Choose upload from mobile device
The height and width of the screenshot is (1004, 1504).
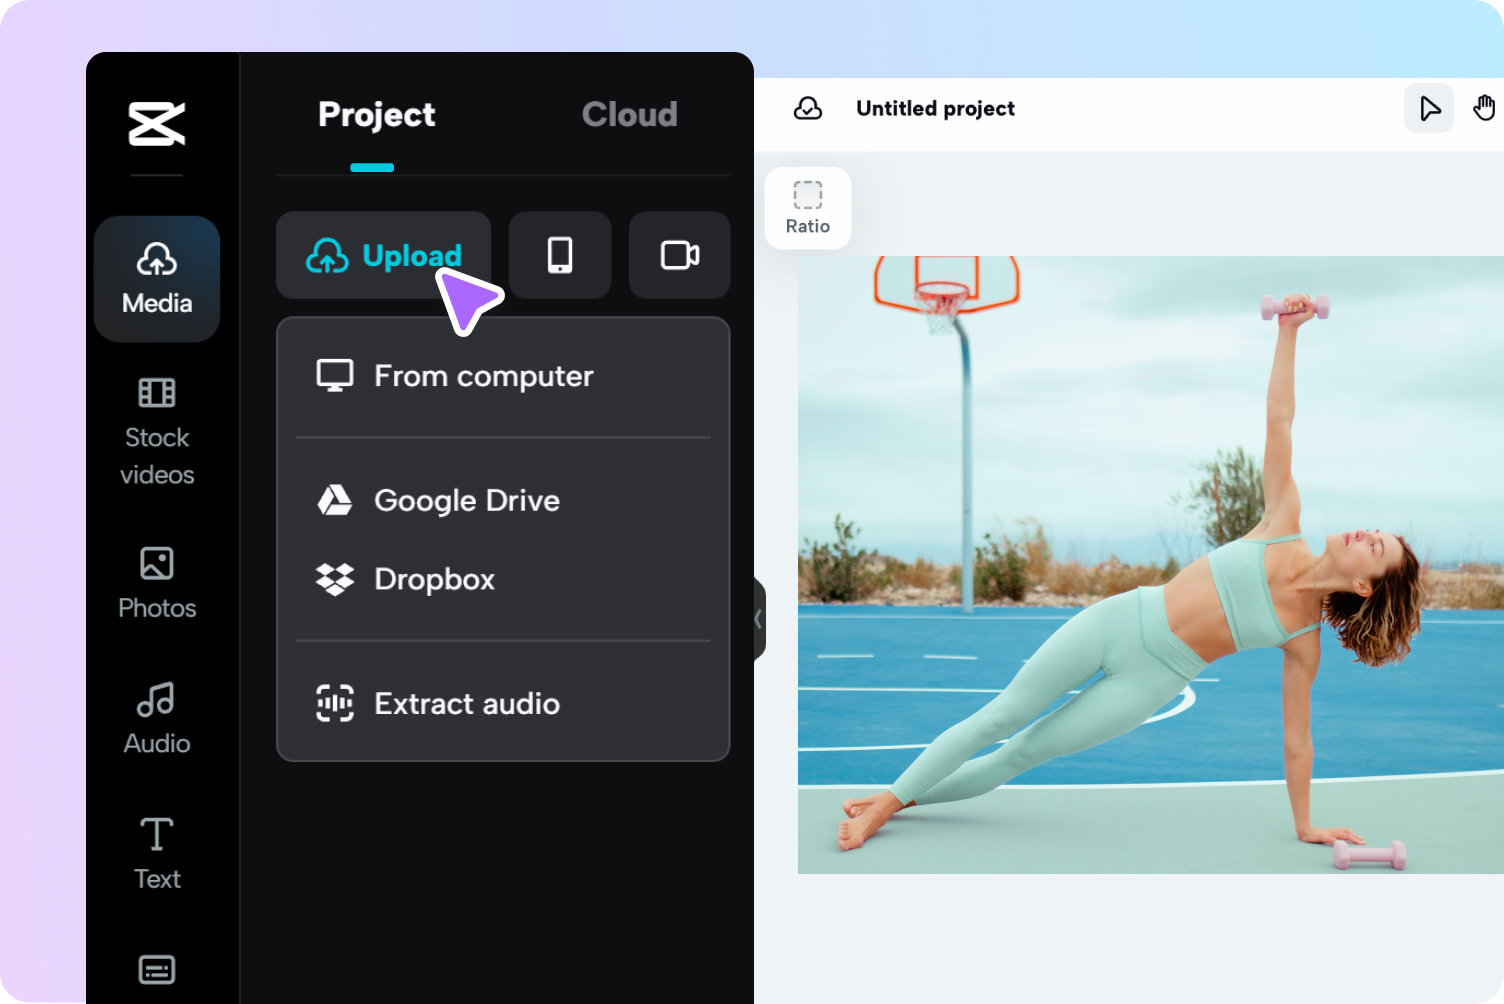coord(559,255)
